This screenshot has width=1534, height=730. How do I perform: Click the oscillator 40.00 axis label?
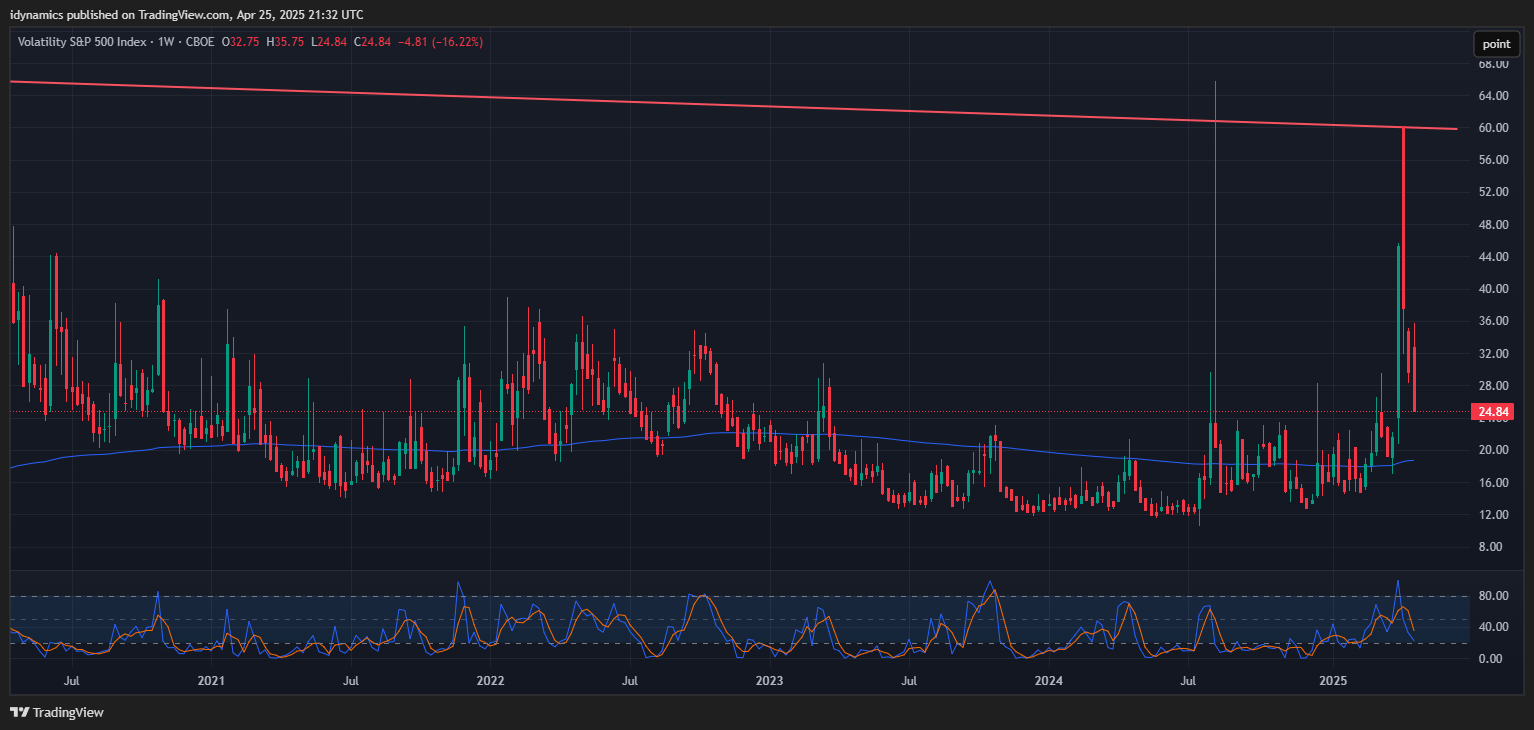click(1493, 627)
